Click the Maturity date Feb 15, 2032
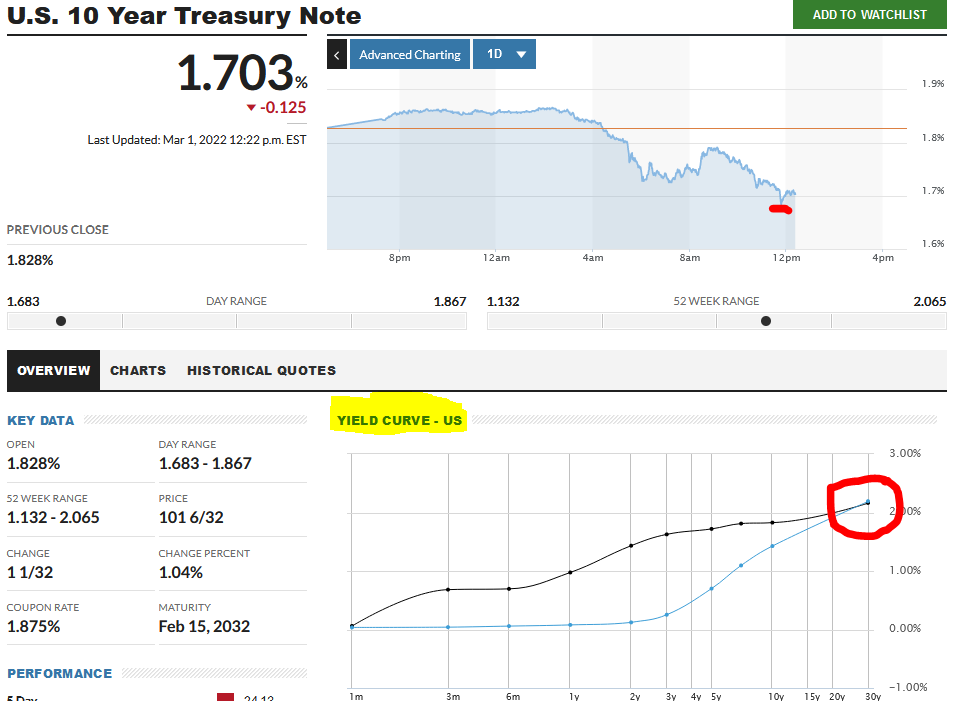962x701 pixels. pos(204,627)
